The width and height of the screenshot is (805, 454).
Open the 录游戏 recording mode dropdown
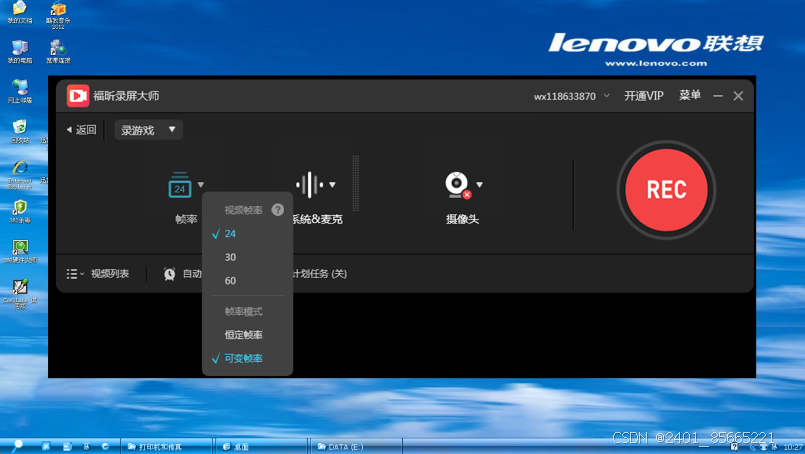click(x=148, y=130)
